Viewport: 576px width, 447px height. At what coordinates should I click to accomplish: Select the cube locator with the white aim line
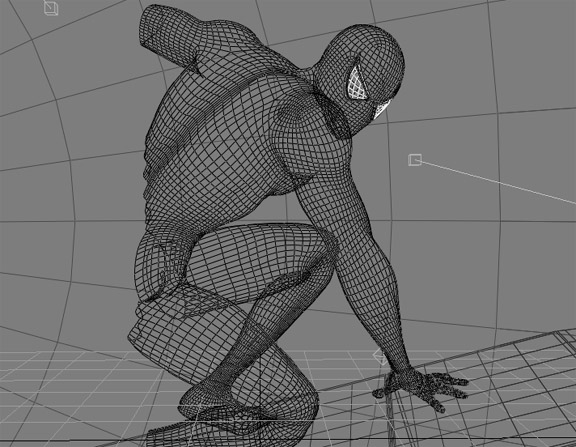coord(415,160)
